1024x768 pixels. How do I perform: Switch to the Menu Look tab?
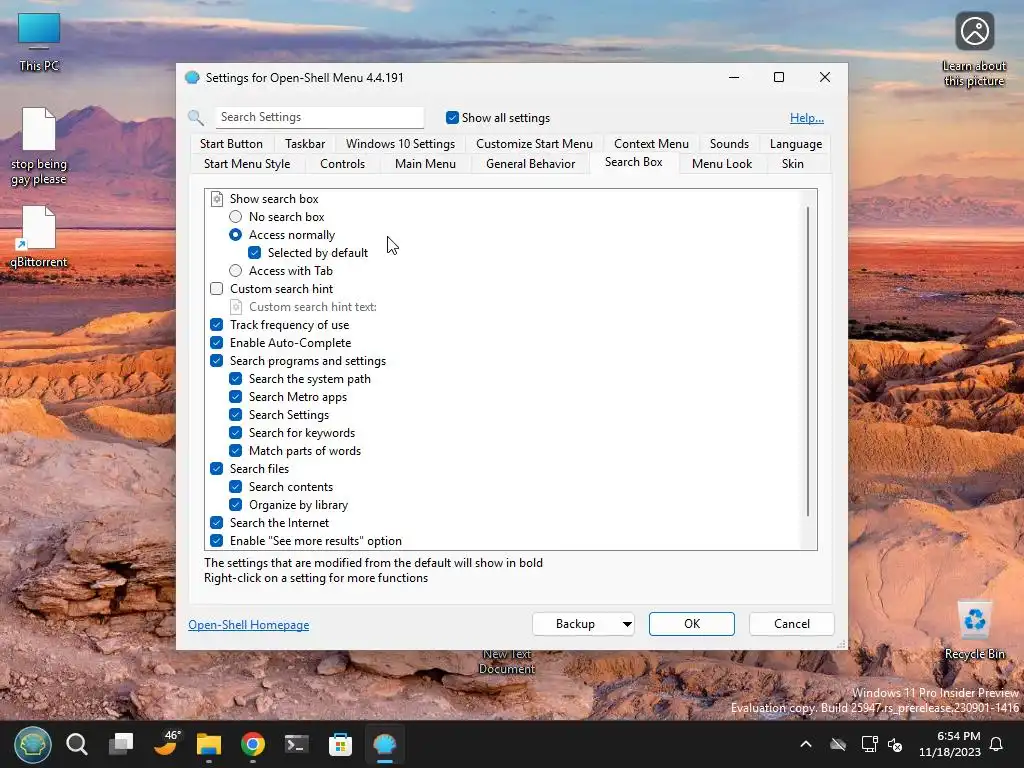(722, 164)
